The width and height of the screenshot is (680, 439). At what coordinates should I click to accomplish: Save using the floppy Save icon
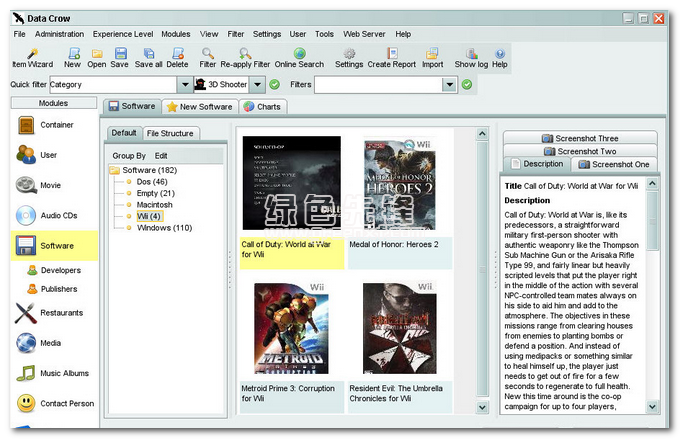pos(120,58)
